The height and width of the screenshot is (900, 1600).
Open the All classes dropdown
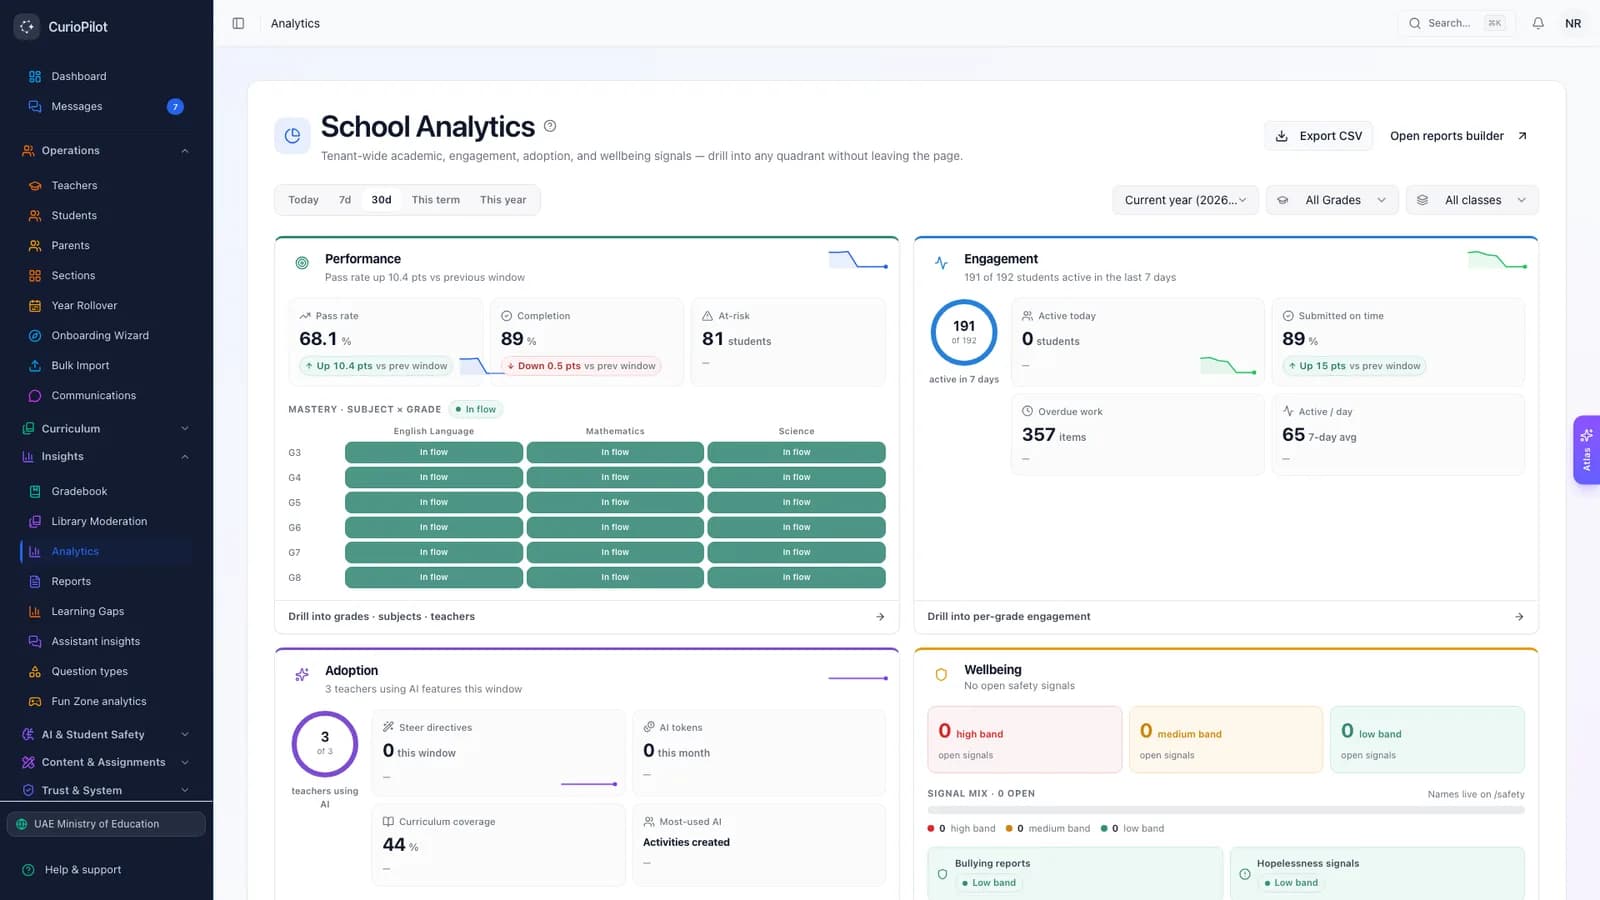(x=1472, y=200)
